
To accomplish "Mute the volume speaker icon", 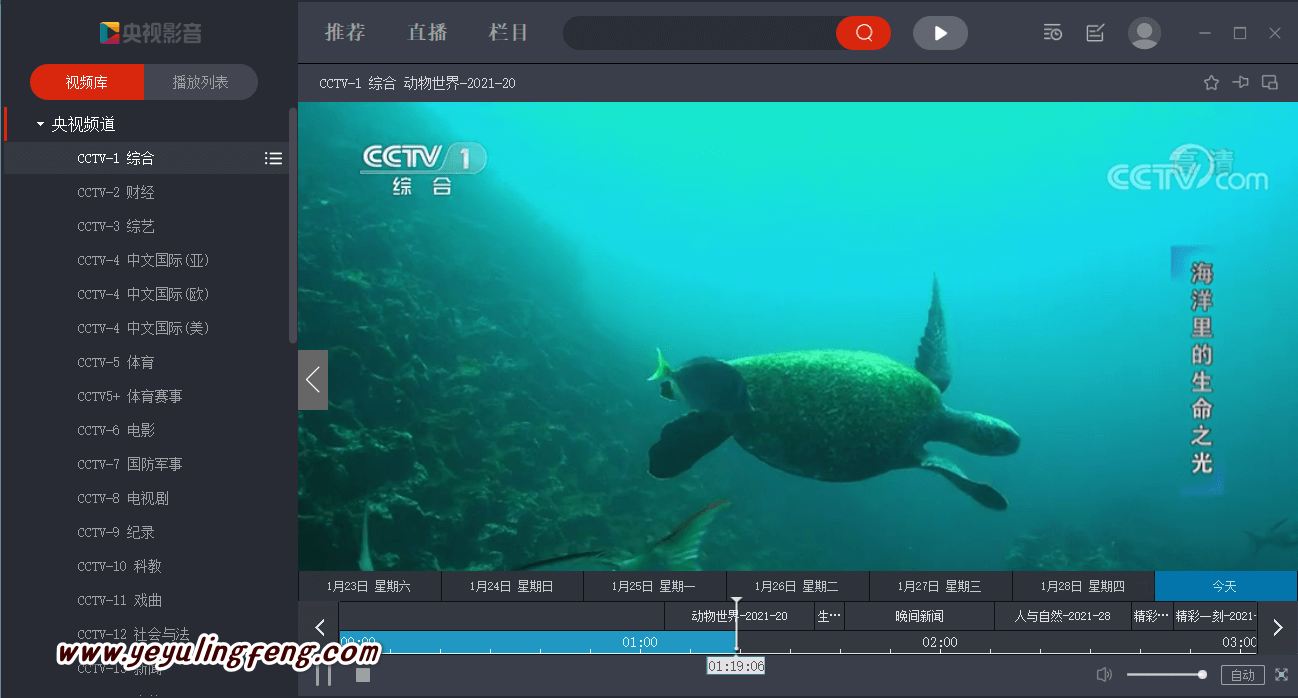I will point(1104,675).
